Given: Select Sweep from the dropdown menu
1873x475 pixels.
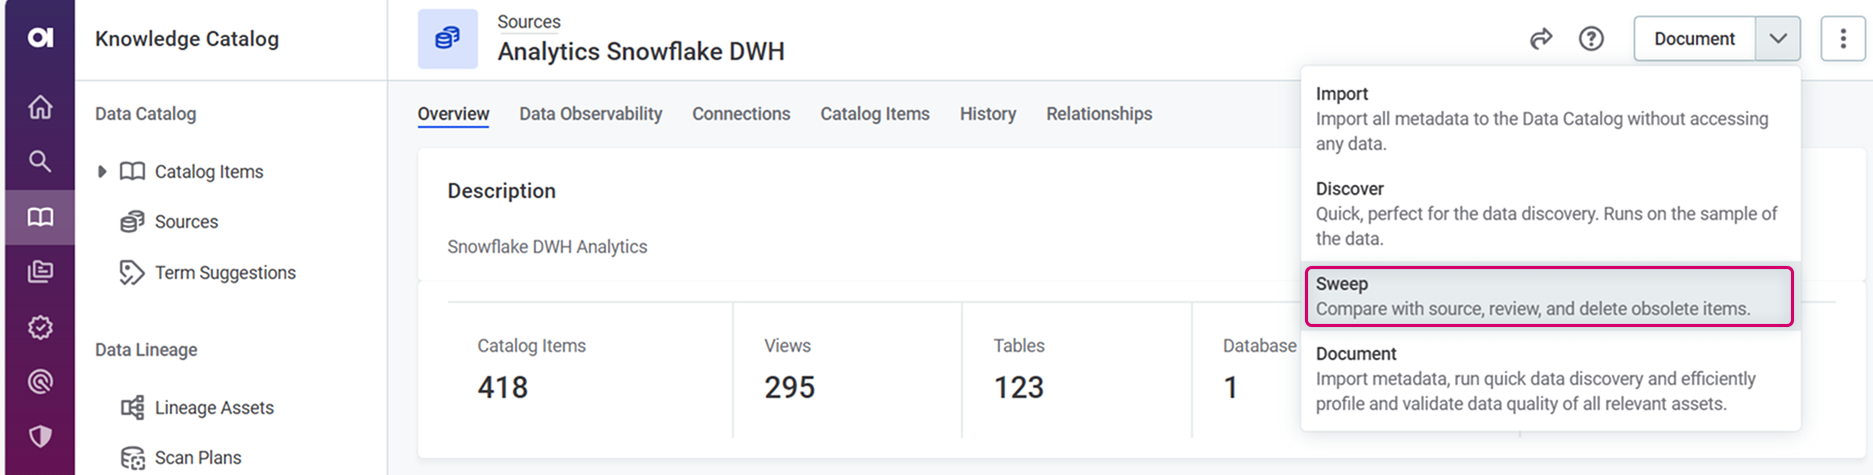Looking at the screenshot, I should (x=1548, y=296).
